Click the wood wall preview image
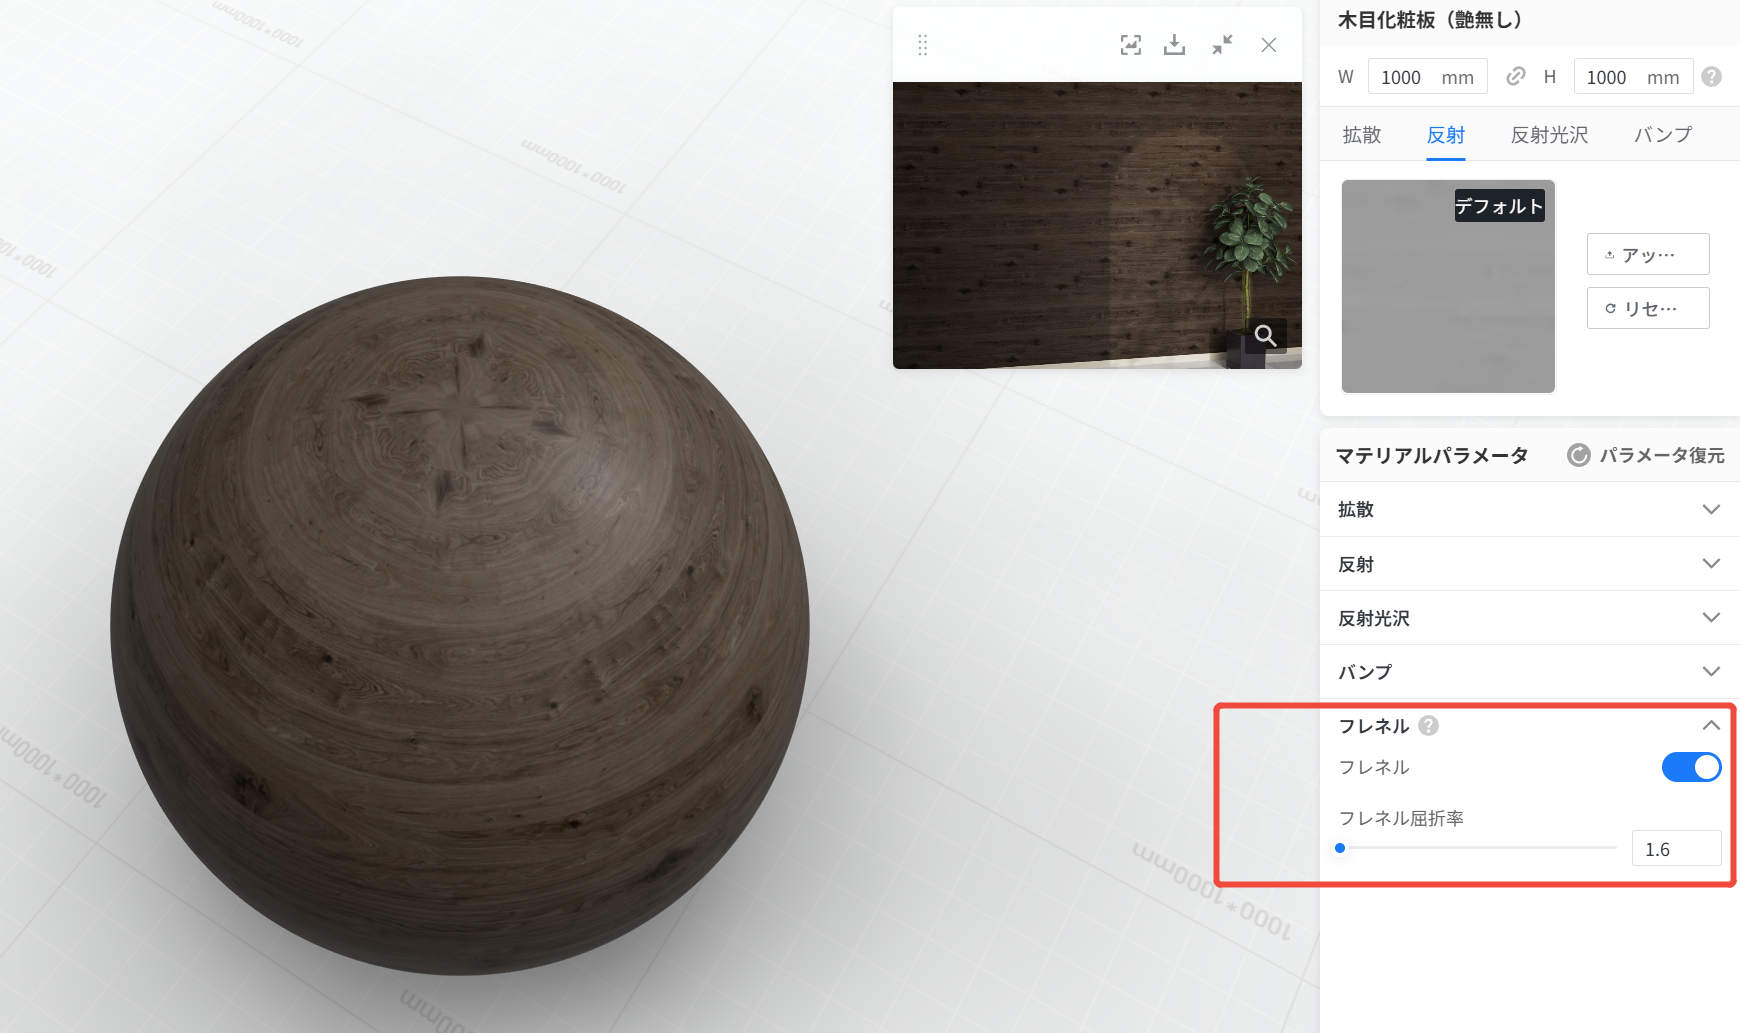The height and width of the screenshot is (1033, 1740). [x=1097, y=225]
